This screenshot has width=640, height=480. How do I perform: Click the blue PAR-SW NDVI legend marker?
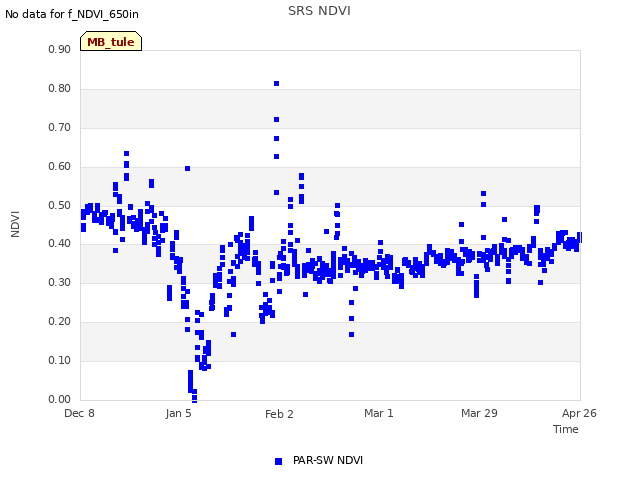coord(278,461)
